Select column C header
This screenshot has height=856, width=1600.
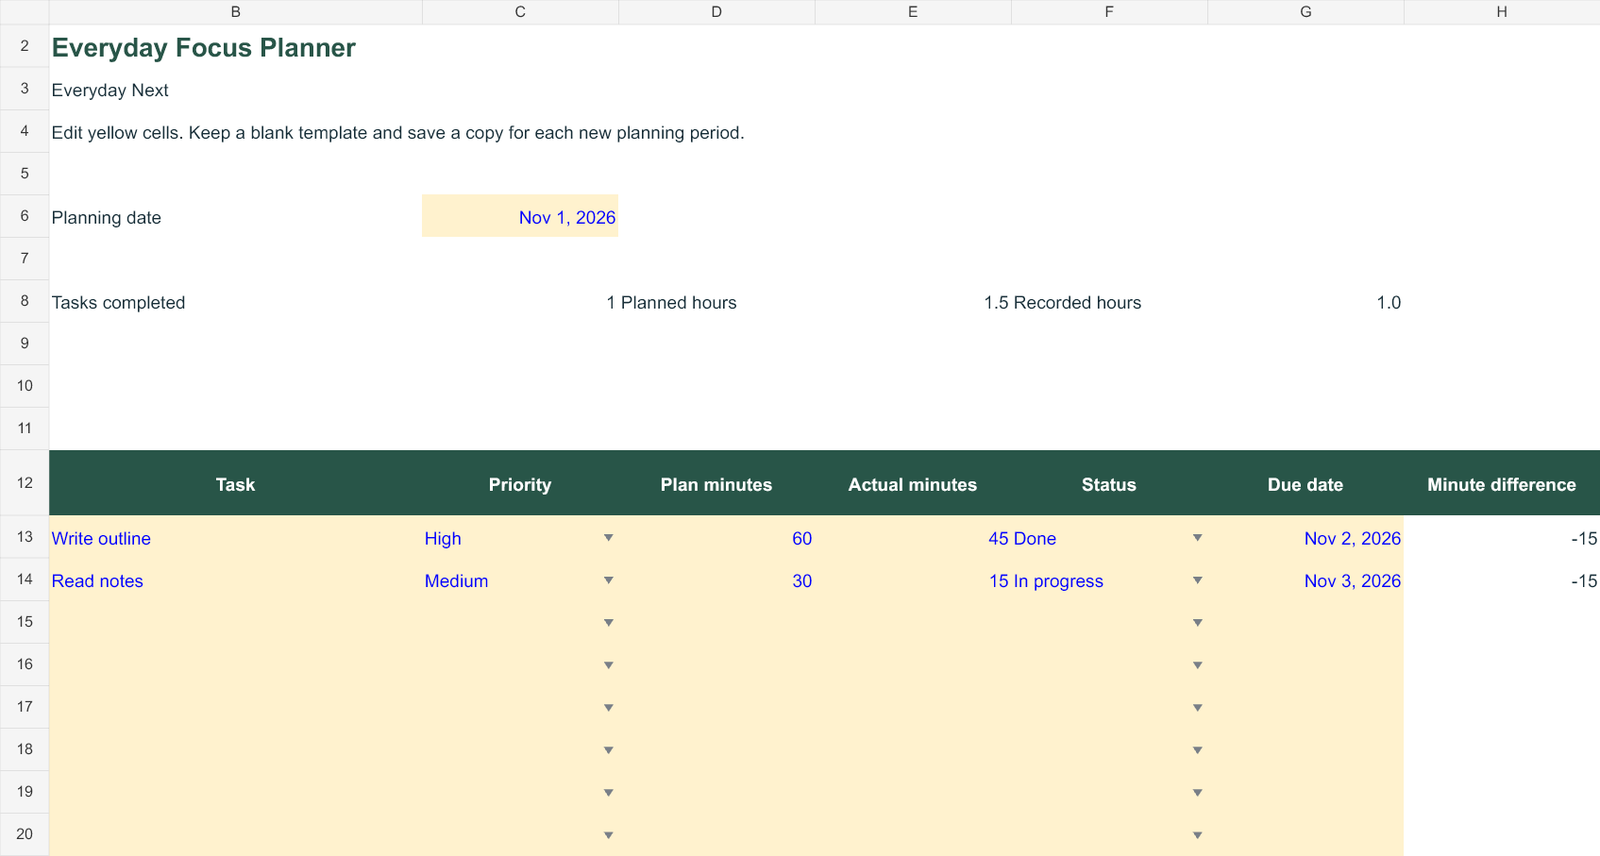coord(520,12)
